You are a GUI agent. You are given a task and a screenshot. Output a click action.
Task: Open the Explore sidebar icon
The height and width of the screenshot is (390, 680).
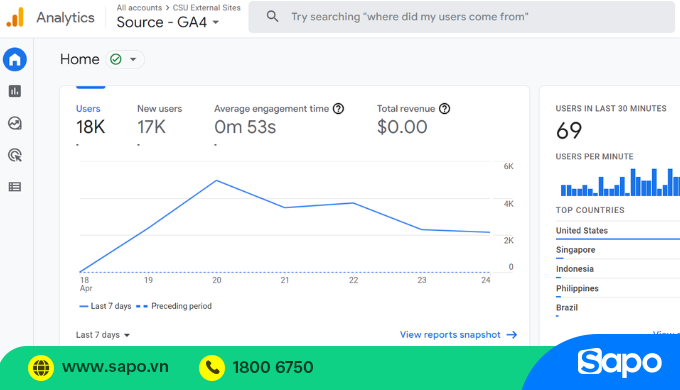pyautogui.click(x=15, y=123)
